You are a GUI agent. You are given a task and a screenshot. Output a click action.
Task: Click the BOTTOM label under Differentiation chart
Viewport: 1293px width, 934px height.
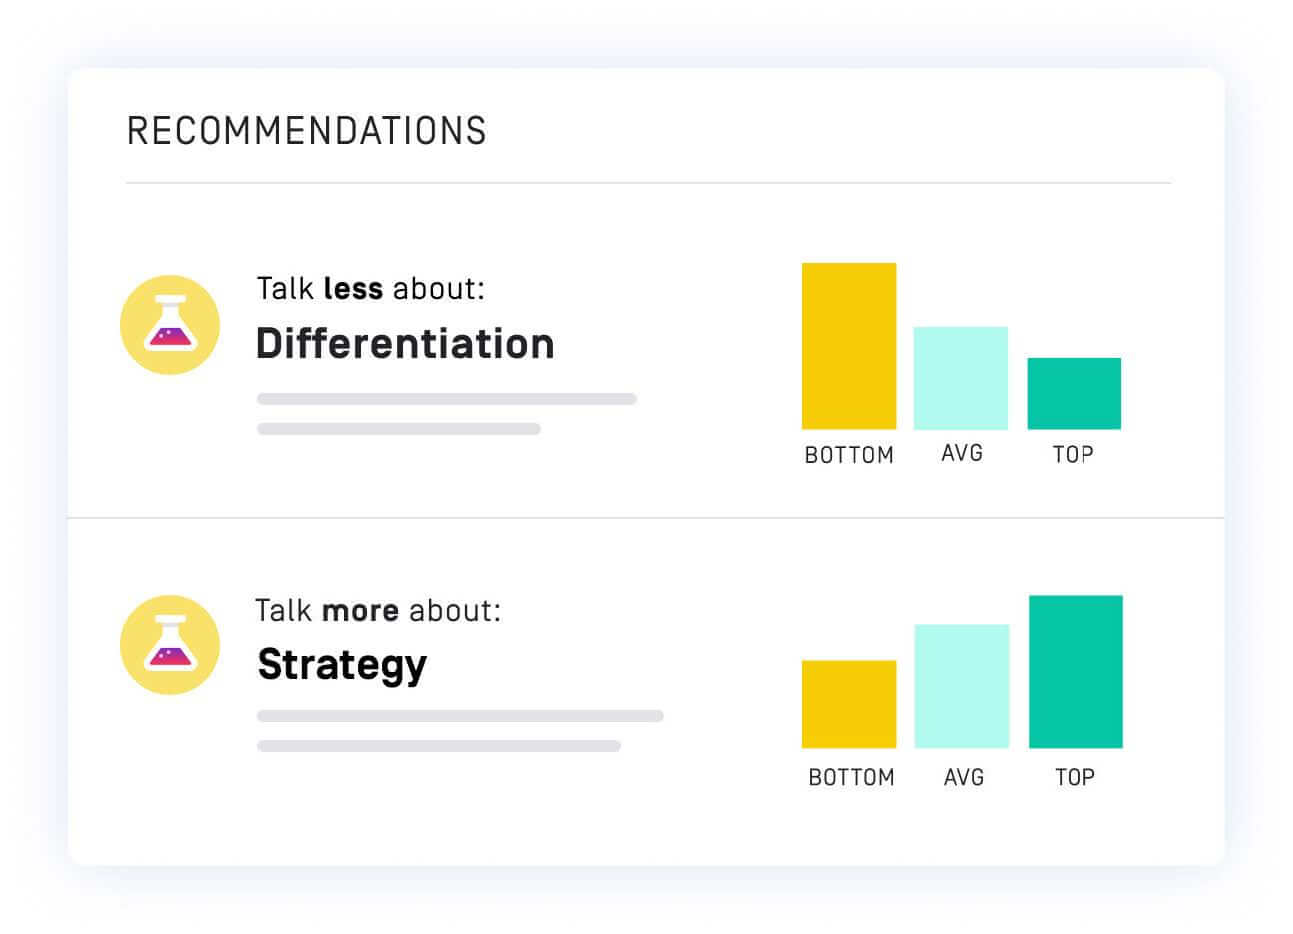[849, 455]
